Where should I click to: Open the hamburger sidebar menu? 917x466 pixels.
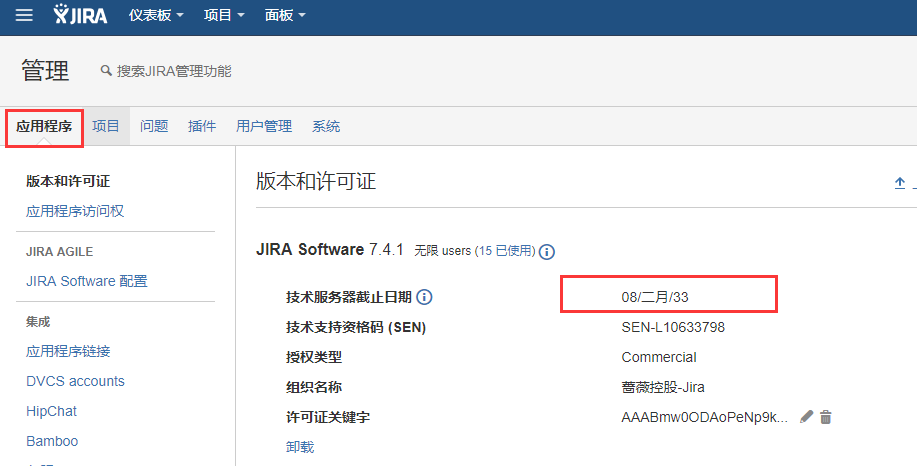tap(24, 15)
